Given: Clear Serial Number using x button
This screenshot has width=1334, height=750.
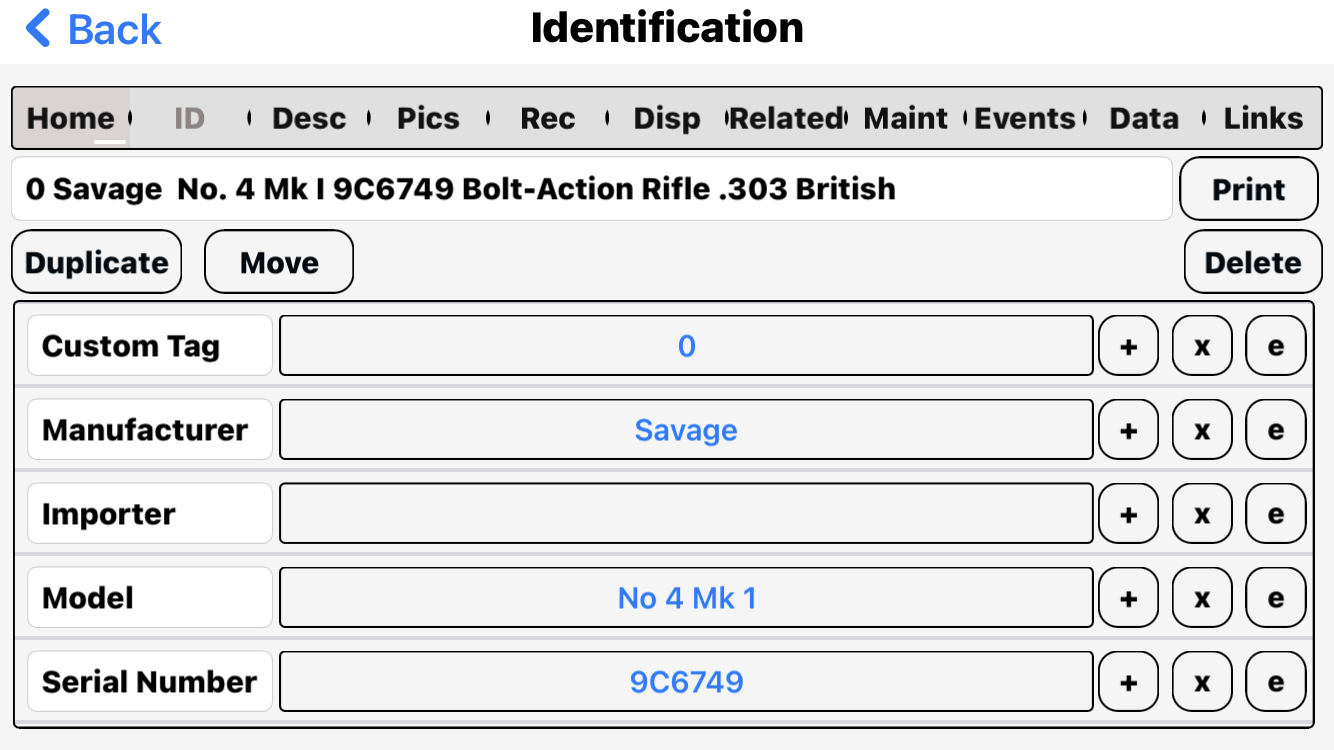Looking at the screenshot, I should pos(1202,682).
